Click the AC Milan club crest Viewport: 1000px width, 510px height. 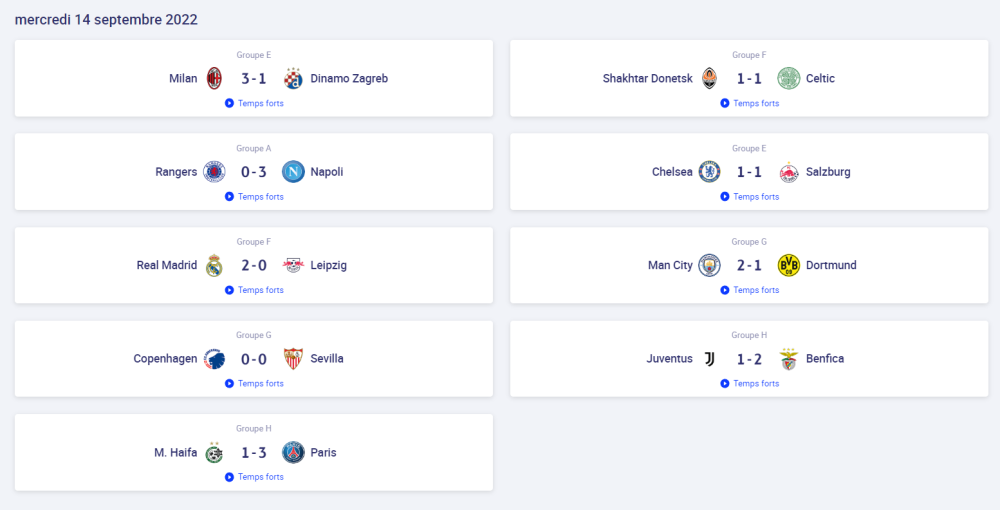point(214,78)
